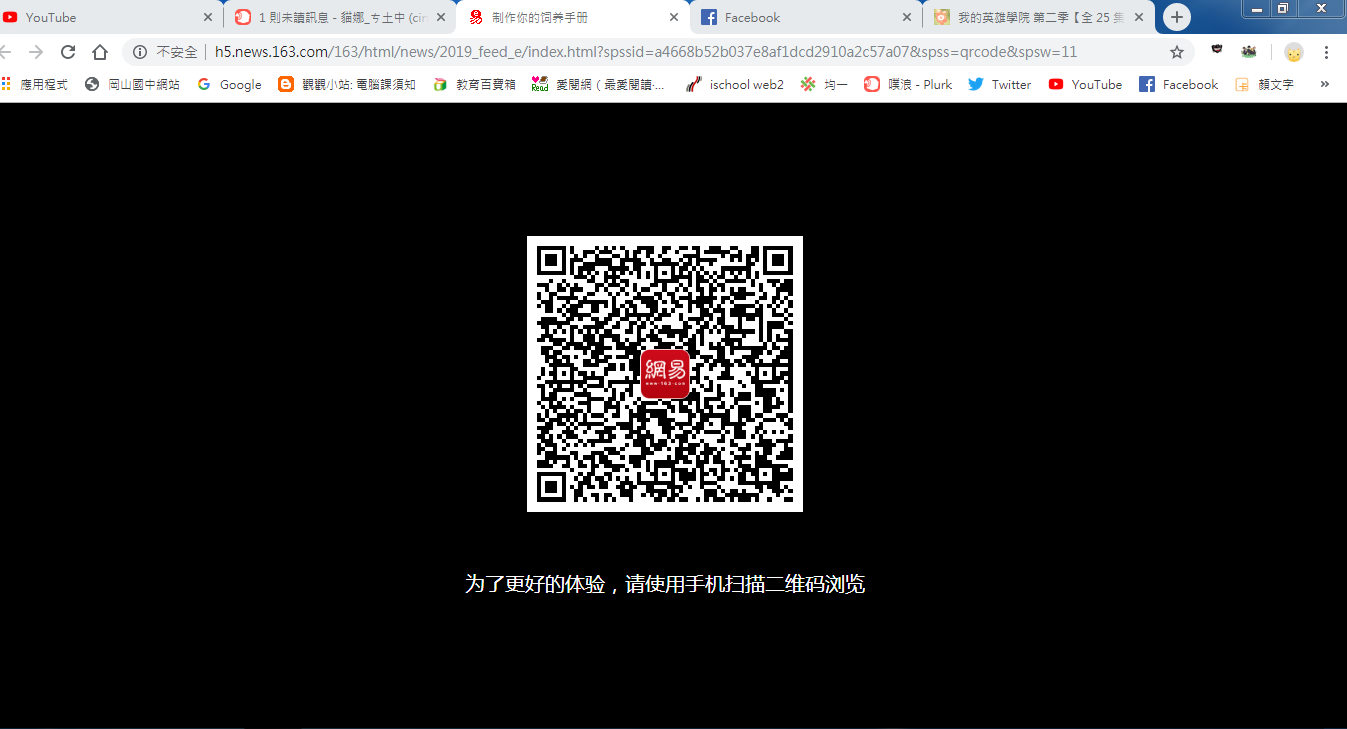Close the YouTube tab
This screenshot has height=729, width=1347.
(x=208, y=17)
